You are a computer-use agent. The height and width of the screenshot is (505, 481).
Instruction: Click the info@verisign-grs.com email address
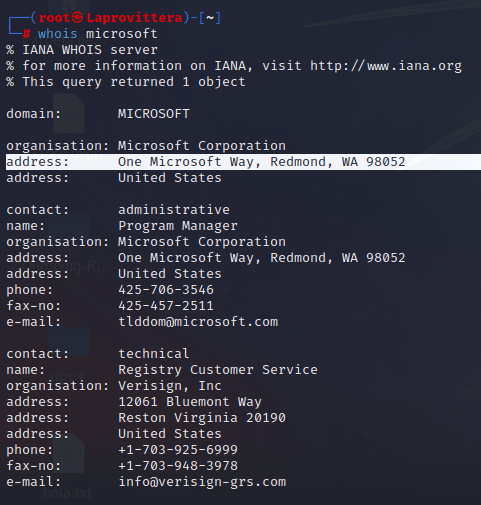tap(202, 482)
